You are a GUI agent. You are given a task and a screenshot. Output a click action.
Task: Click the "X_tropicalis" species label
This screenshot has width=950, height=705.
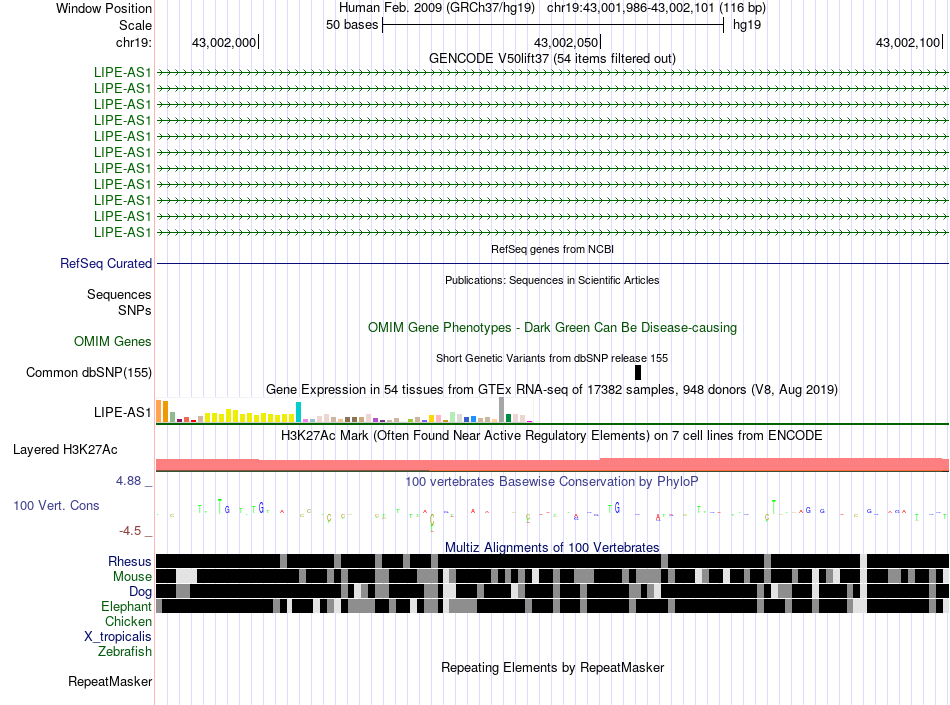coord(118,637)
